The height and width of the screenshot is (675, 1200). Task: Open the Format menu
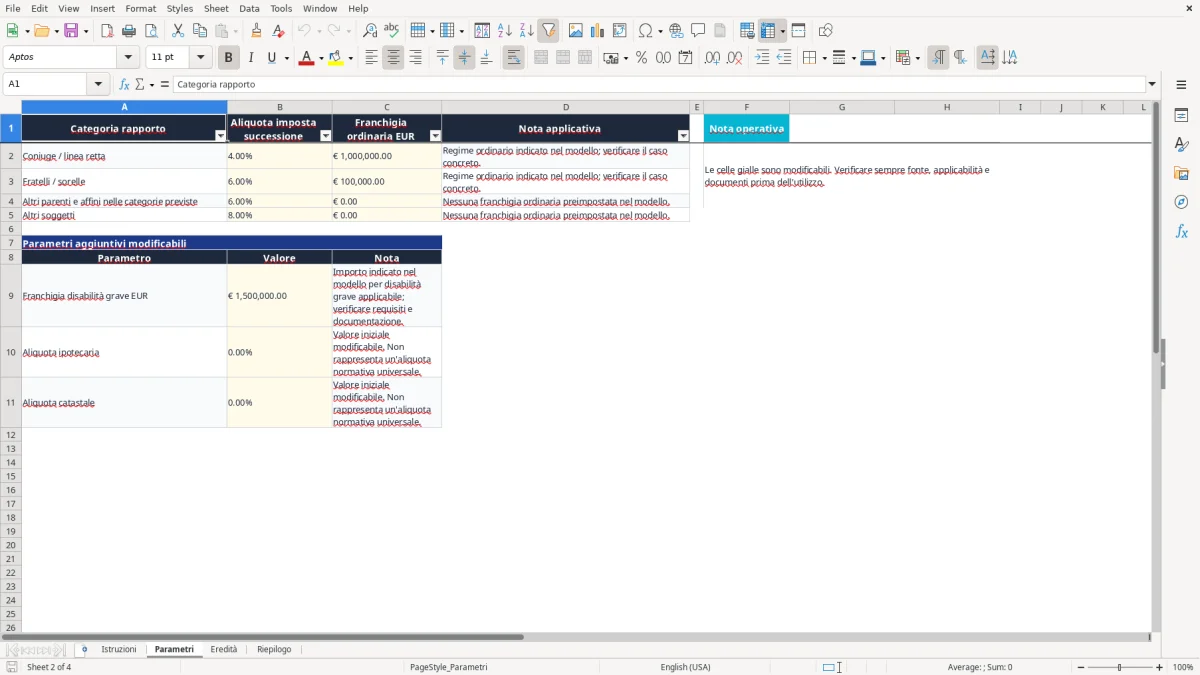coord(141,8)
